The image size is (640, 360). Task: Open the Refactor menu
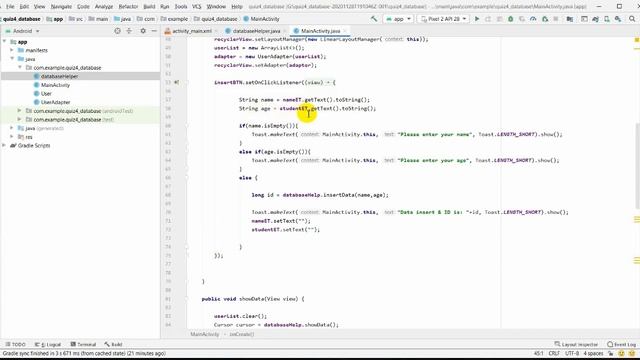click(x=128, y=7)
